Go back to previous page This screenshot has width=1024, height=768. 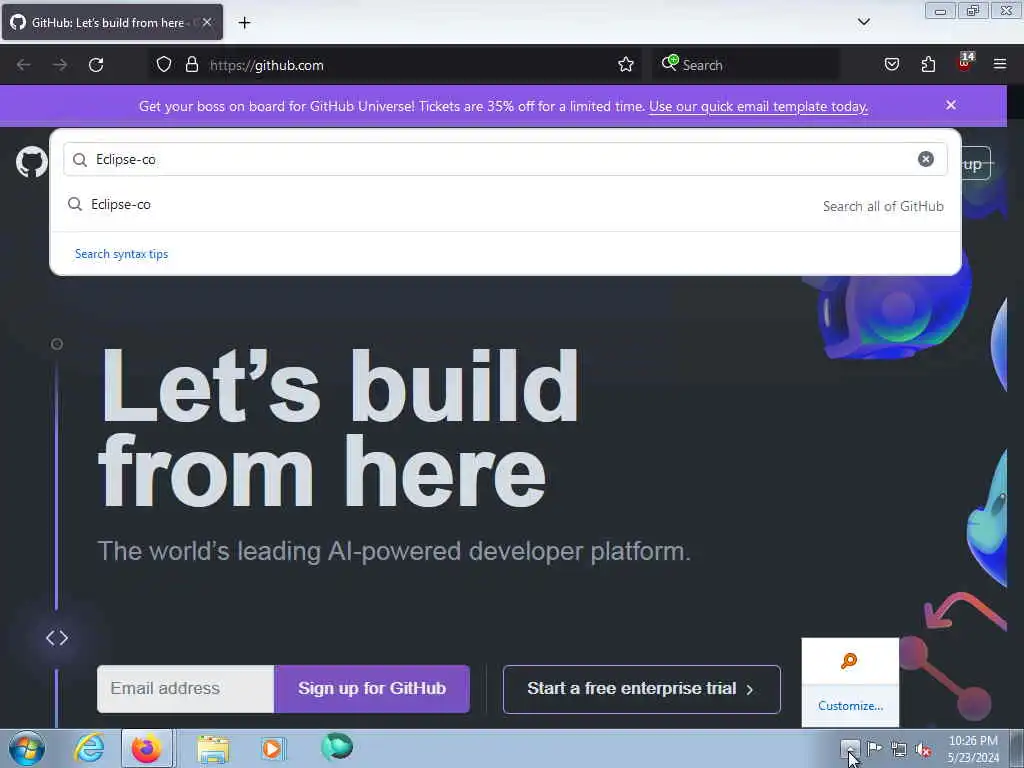point(24,65)
